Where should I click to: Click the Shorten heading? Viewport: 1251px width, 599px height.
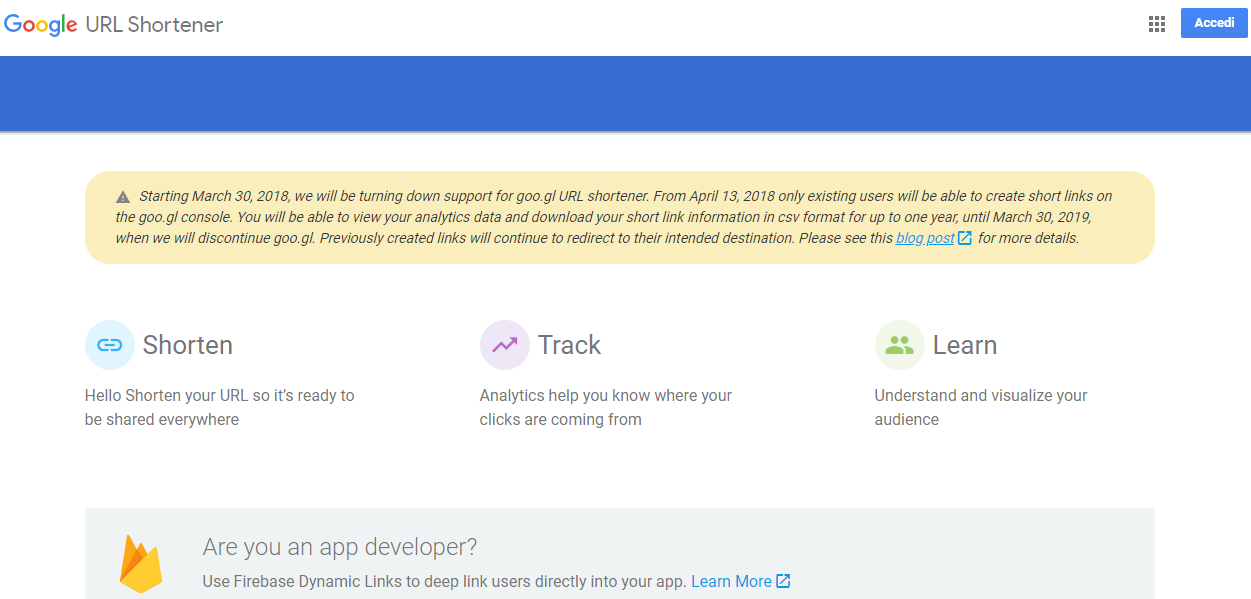click(188, 345)
